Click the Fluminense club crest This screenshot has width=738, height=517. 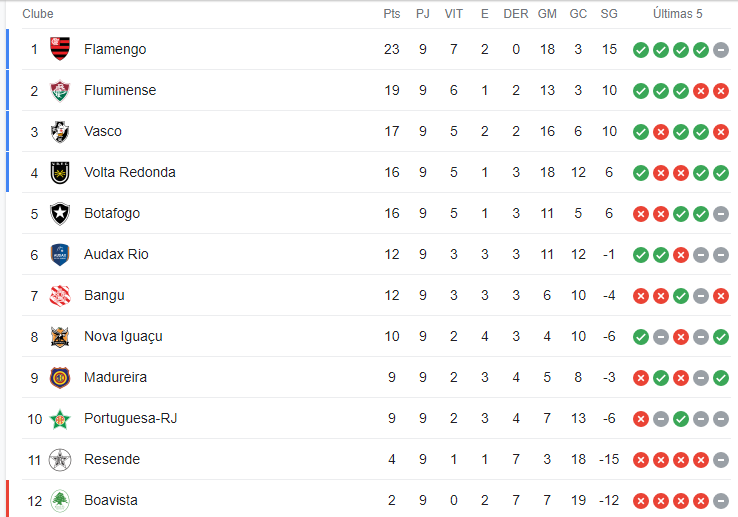(60, 90)
